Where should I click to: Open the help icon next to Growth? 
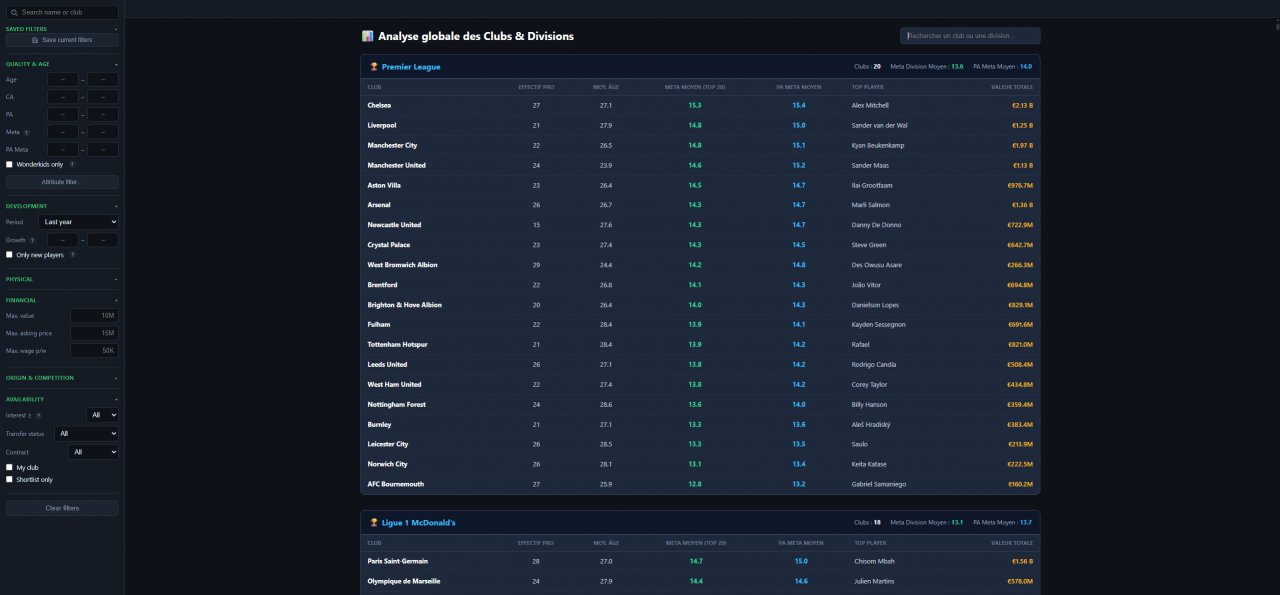33,240
